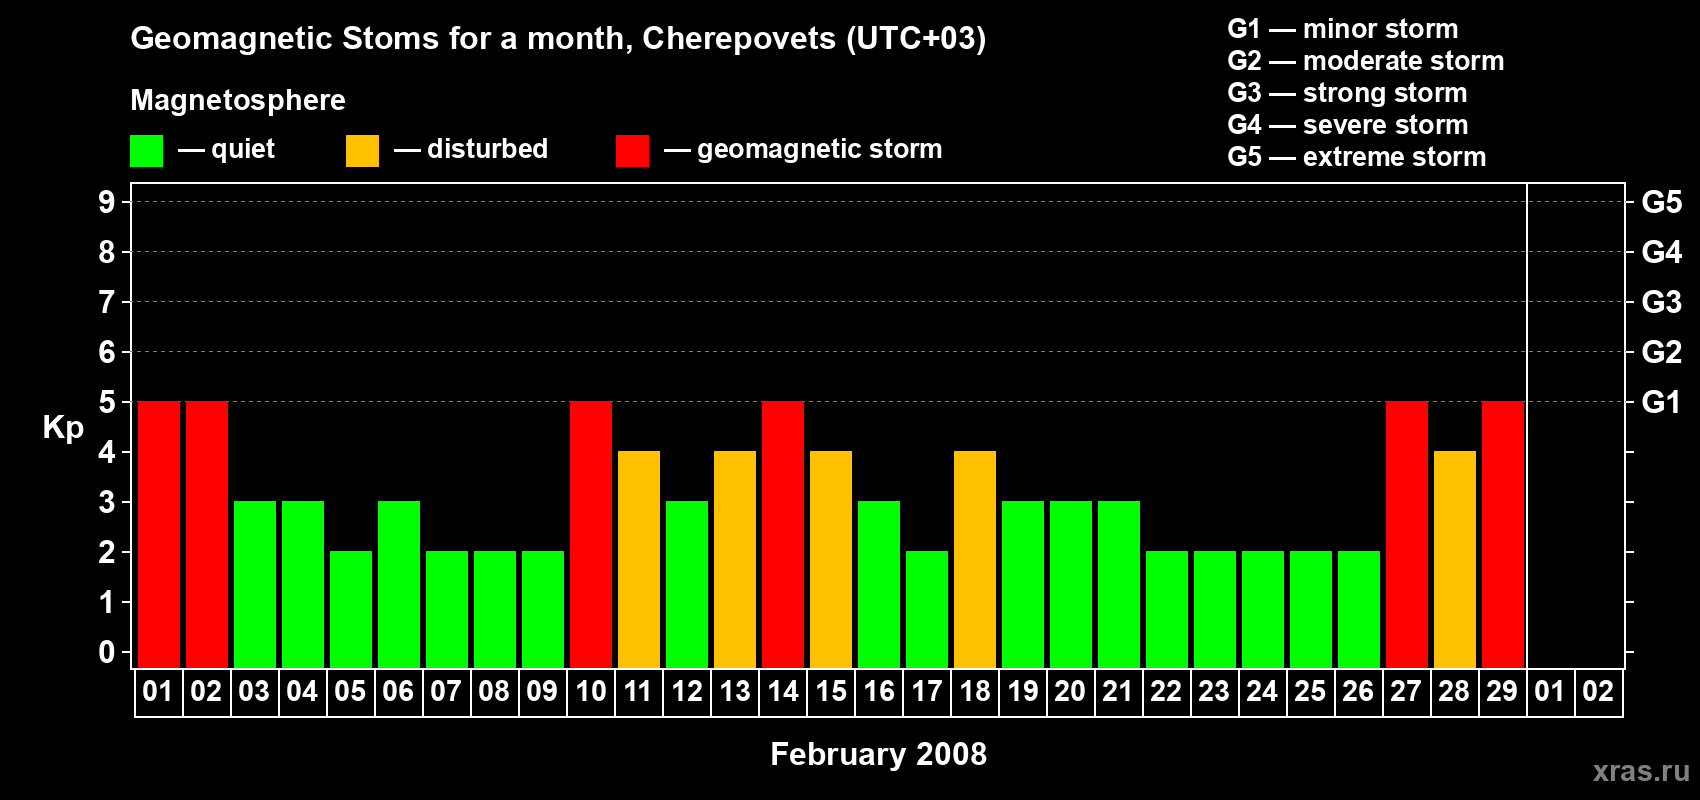Click the orange disturbed legend swatch
This screenshot has width=1700, height=800.
pos(362,151)
